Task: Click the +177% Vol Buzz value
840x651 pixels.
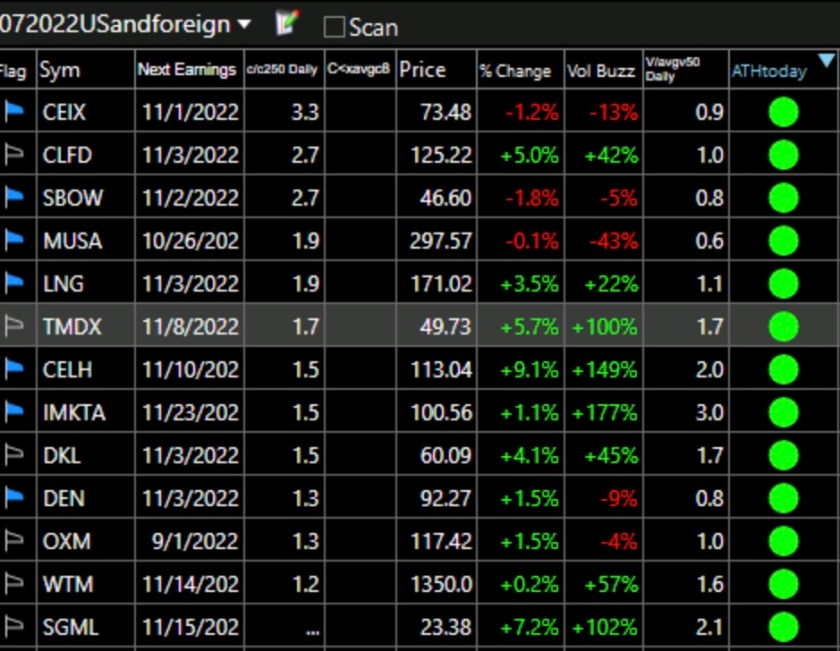Action: pos(605,412)
